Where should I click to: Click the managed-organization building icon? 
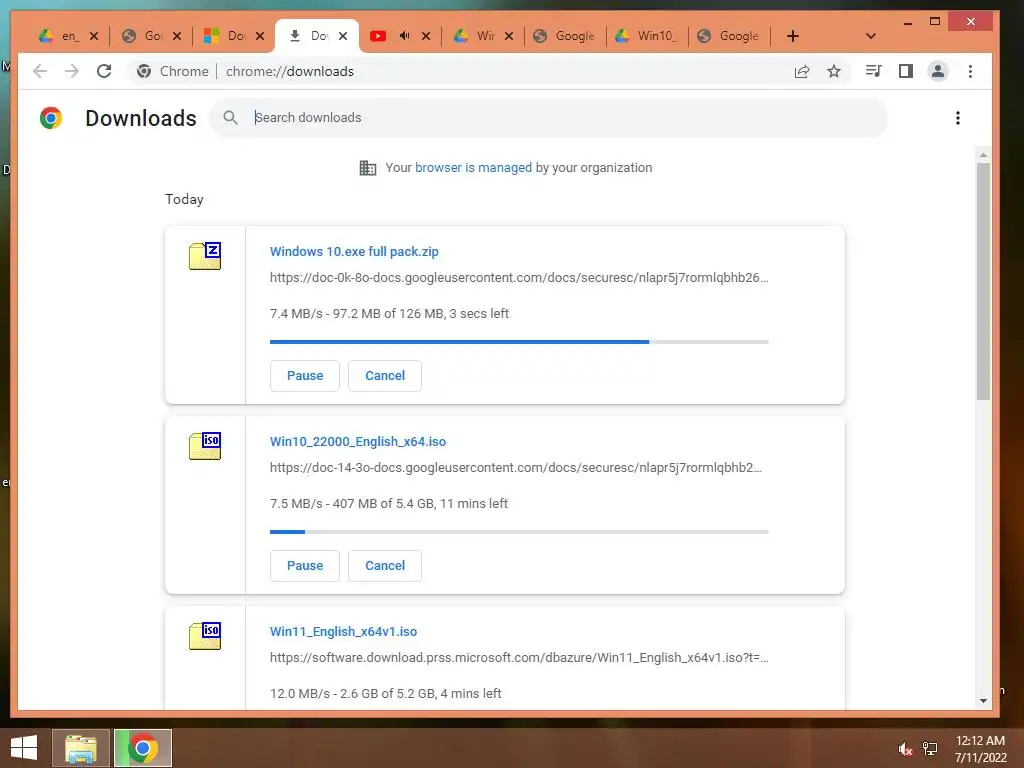[368, 168]
